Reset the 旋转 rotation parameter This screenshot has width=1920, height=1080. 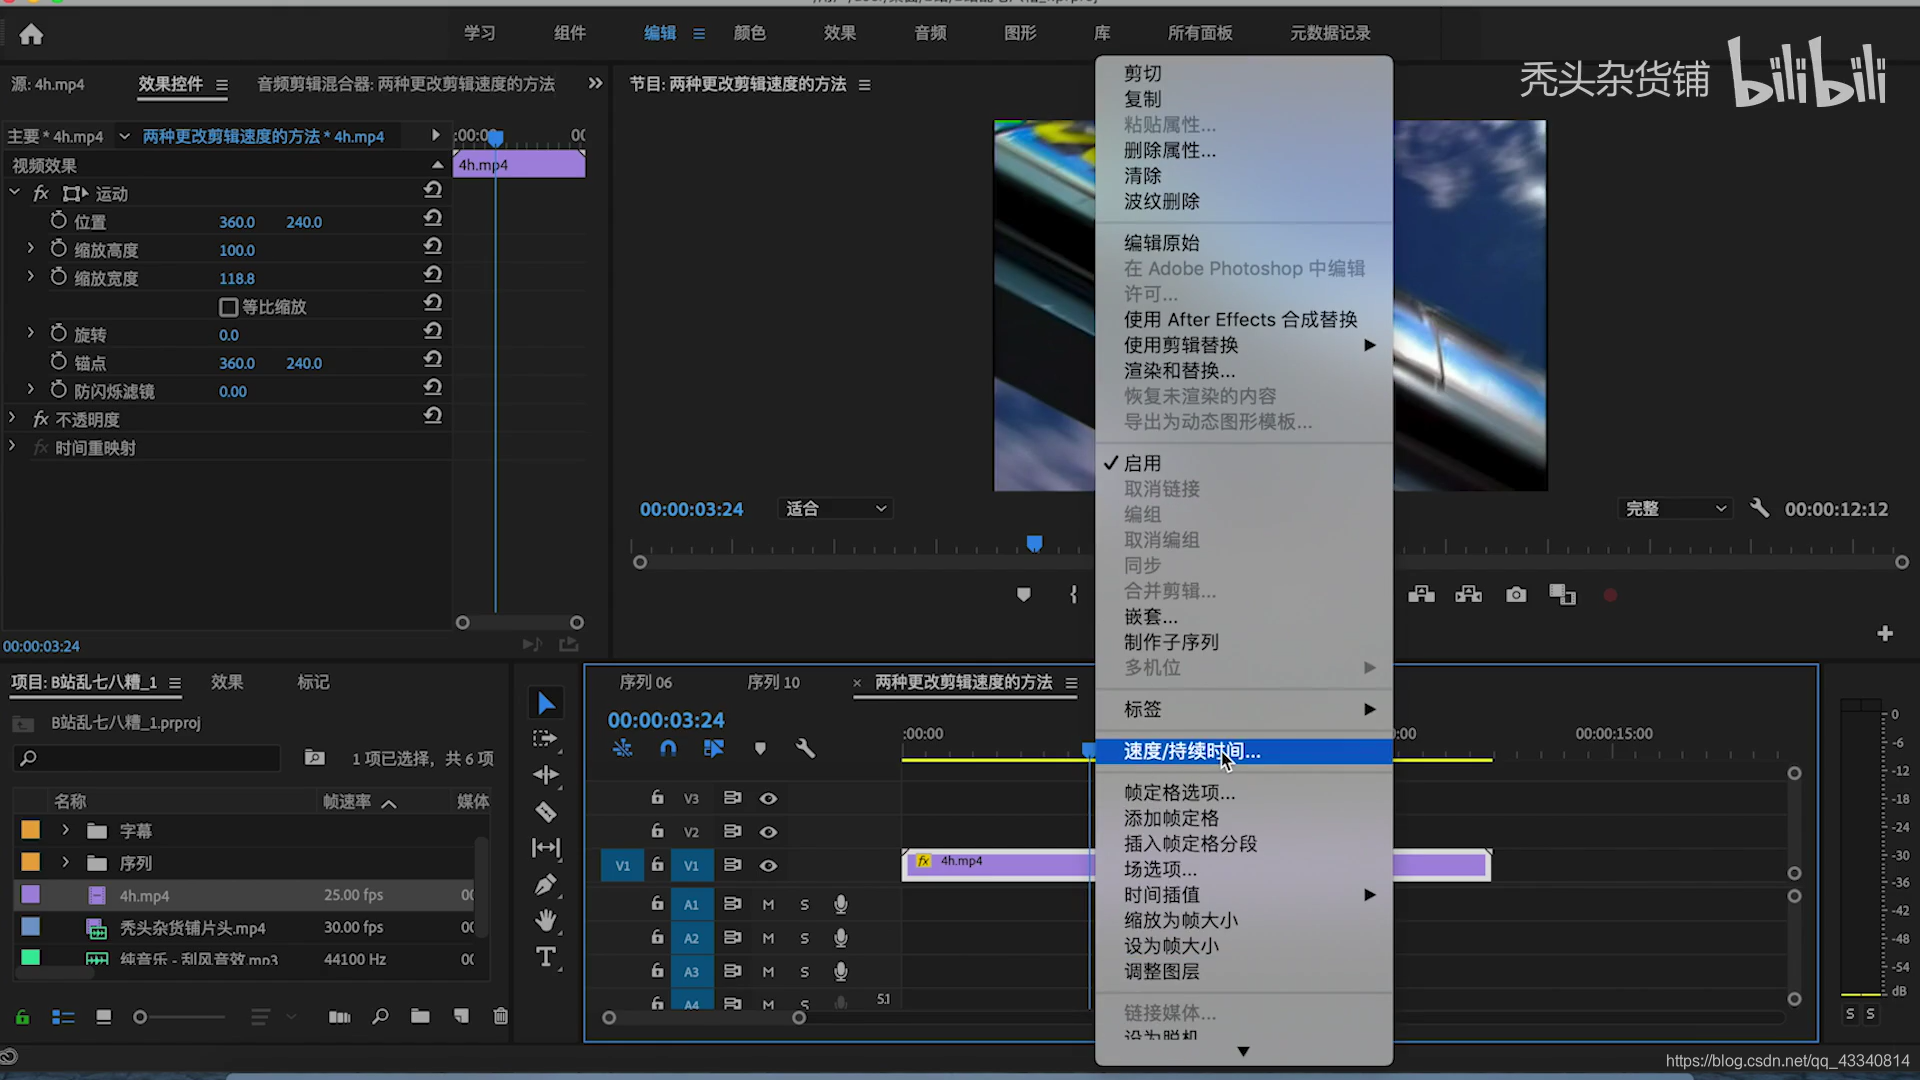432,332
